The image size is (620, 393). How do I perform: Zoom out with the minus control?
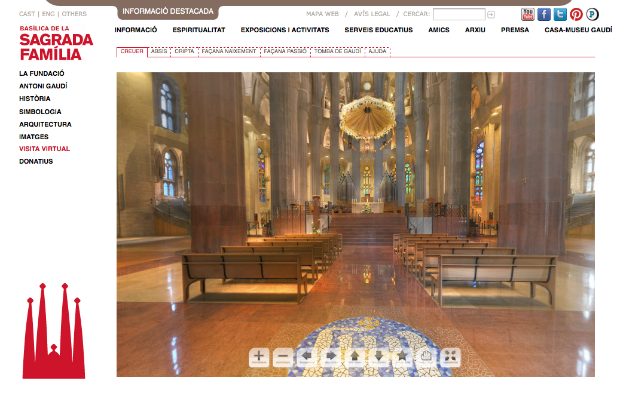pyautogui.click(x=283, y=357)
